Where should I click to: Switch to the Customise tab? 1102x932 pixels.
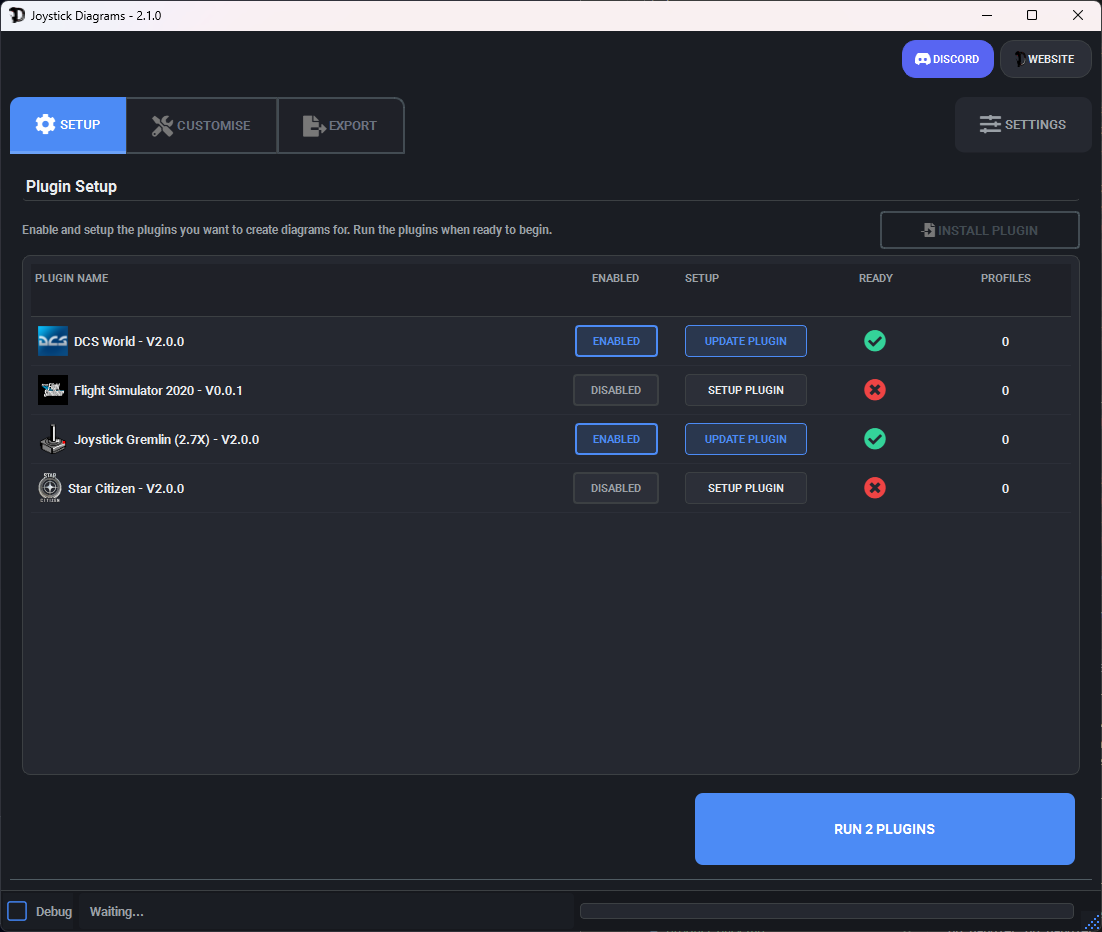coord(201,124)
